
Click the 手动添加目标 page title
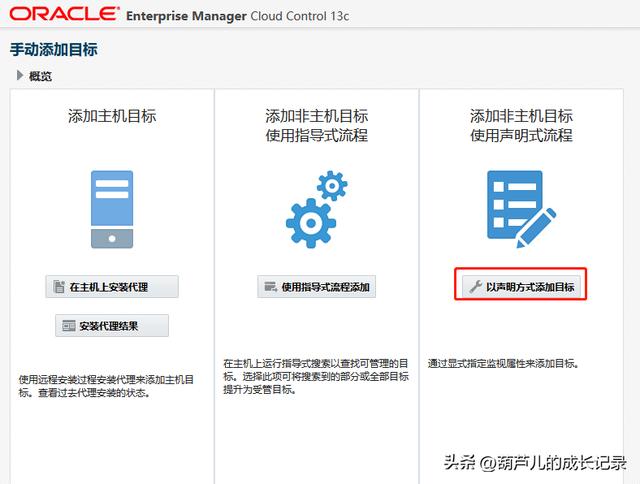(53, 49)
